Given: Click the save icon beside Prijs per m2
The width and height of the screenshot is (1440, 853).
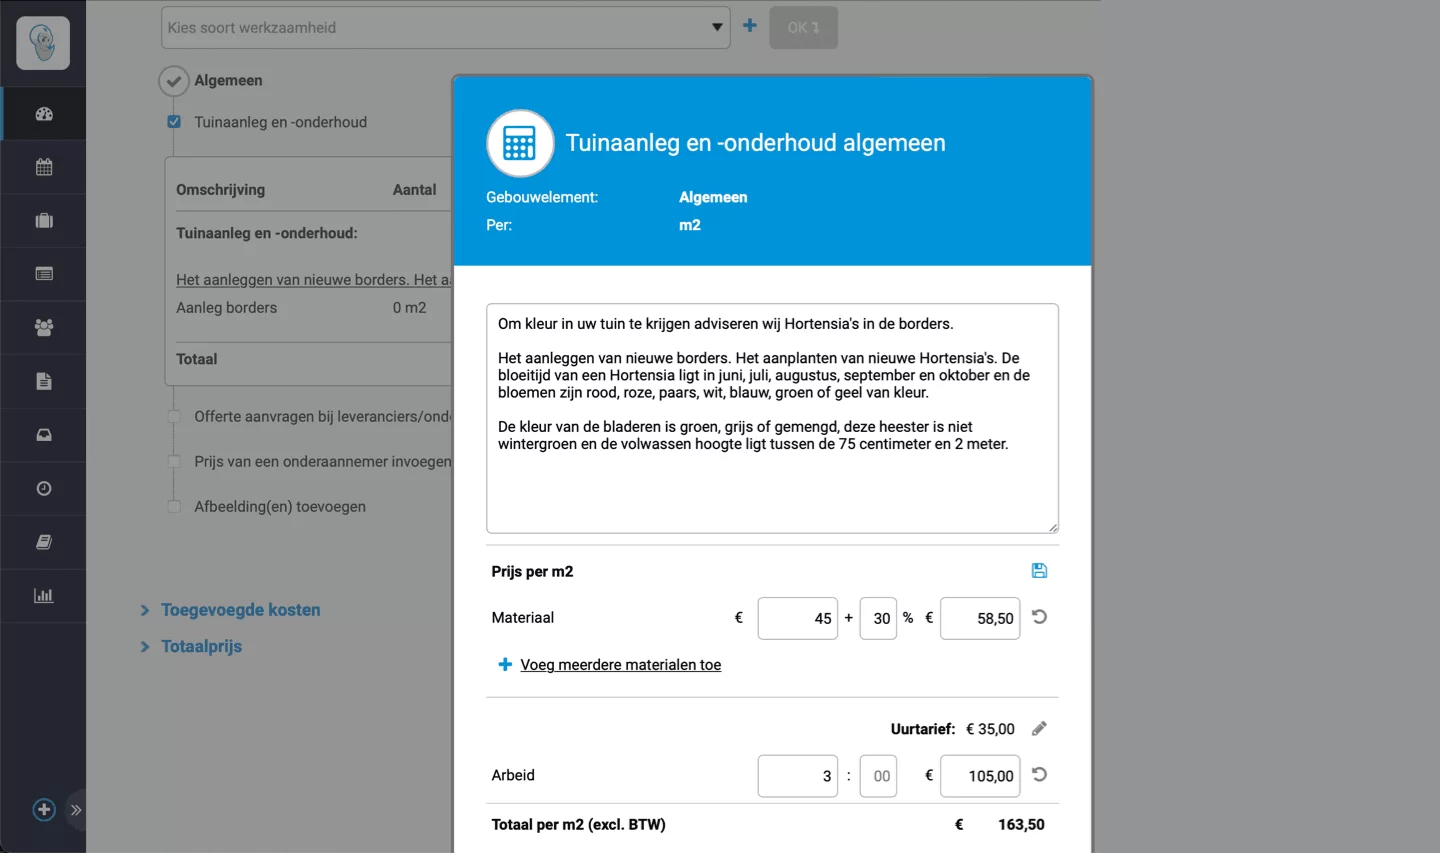Looking at the screenshot, I should coord(1039,571).
